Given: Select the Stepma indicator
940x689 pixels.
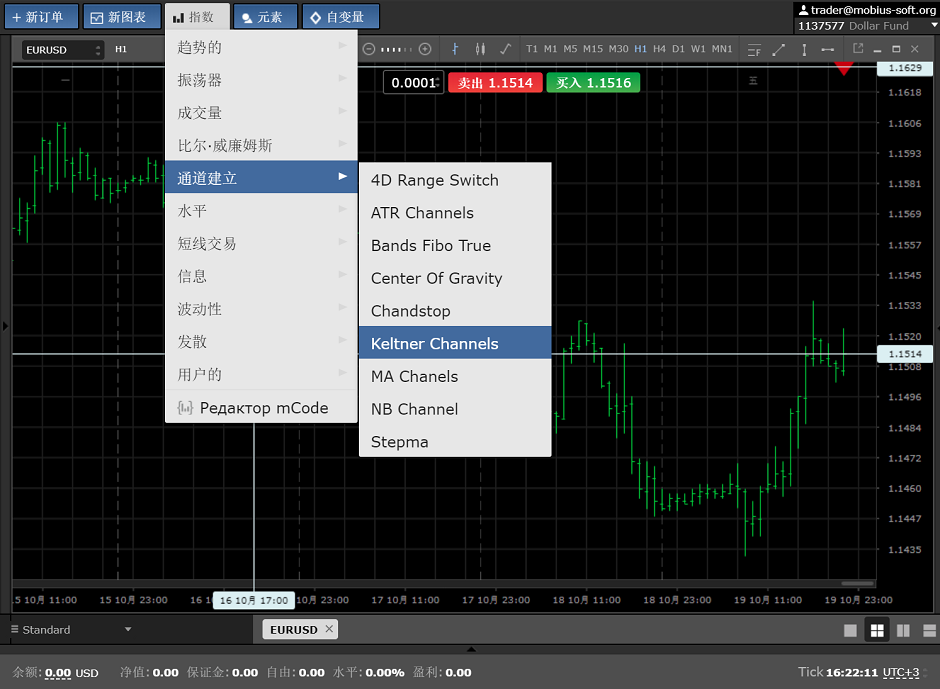Looking at the screenshot, I should tap(455, 441).
